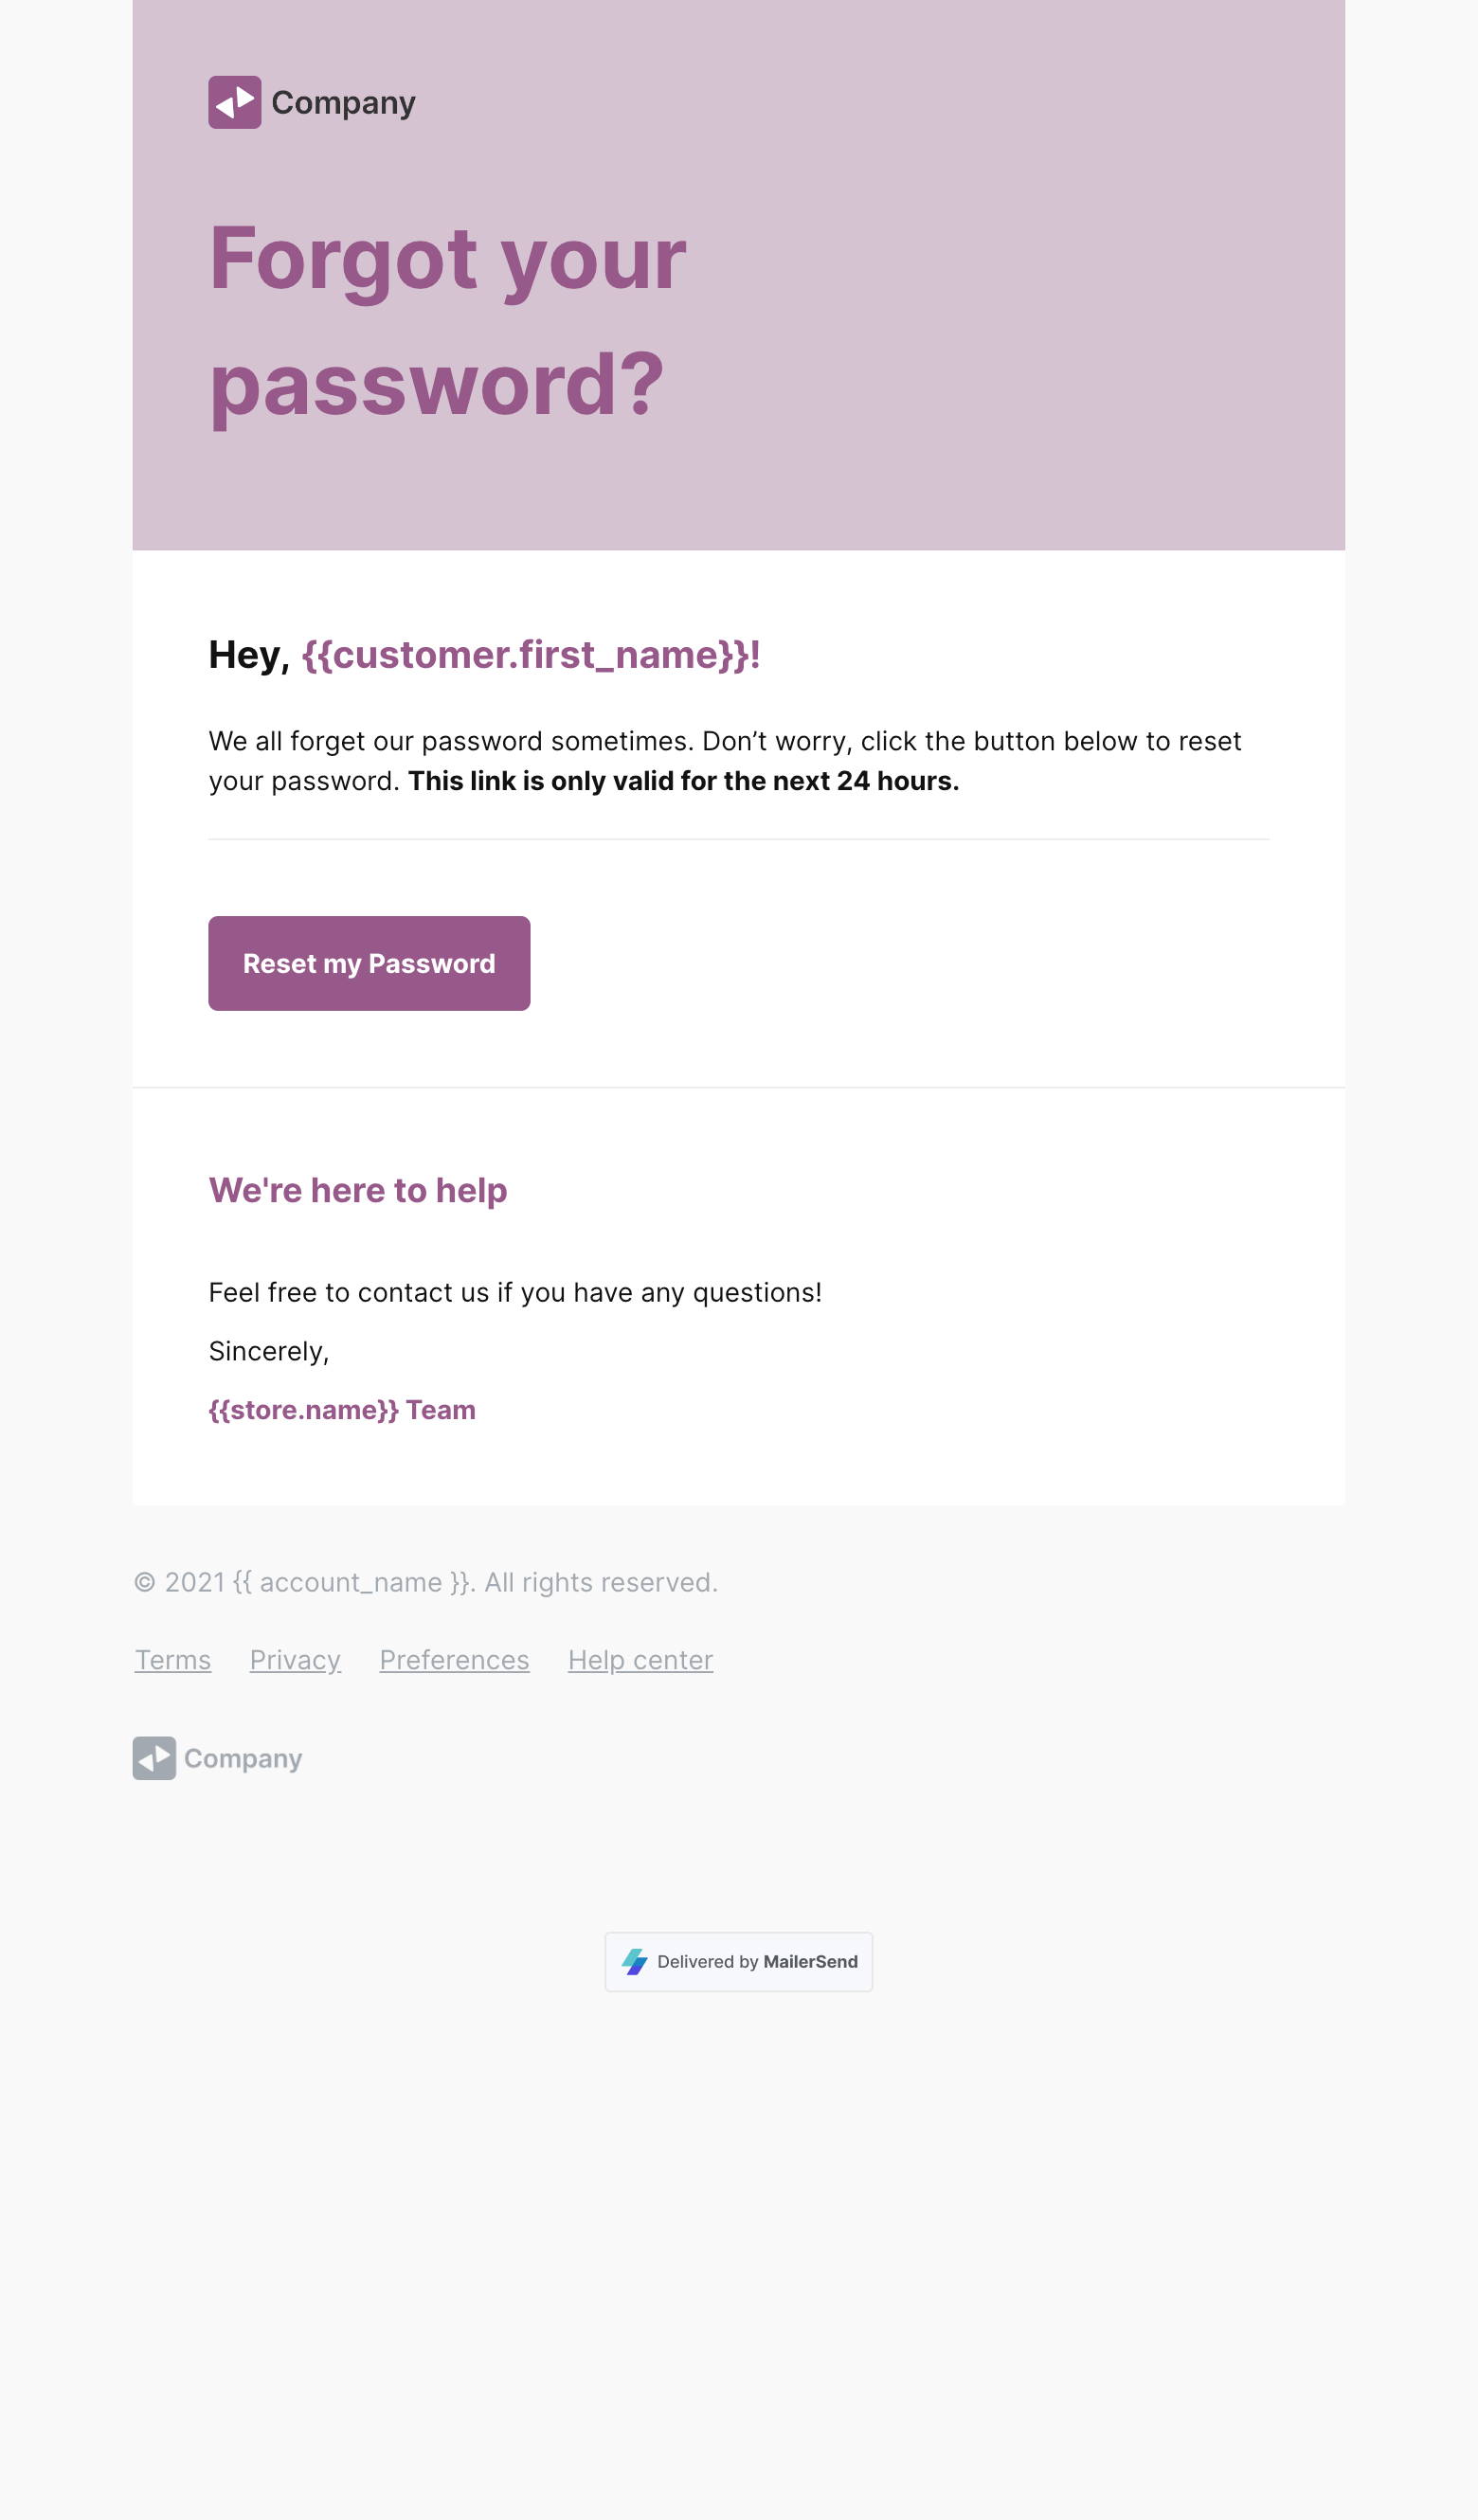Visit the Help center link
1478x2520 pixels.
click(640, 1660)
